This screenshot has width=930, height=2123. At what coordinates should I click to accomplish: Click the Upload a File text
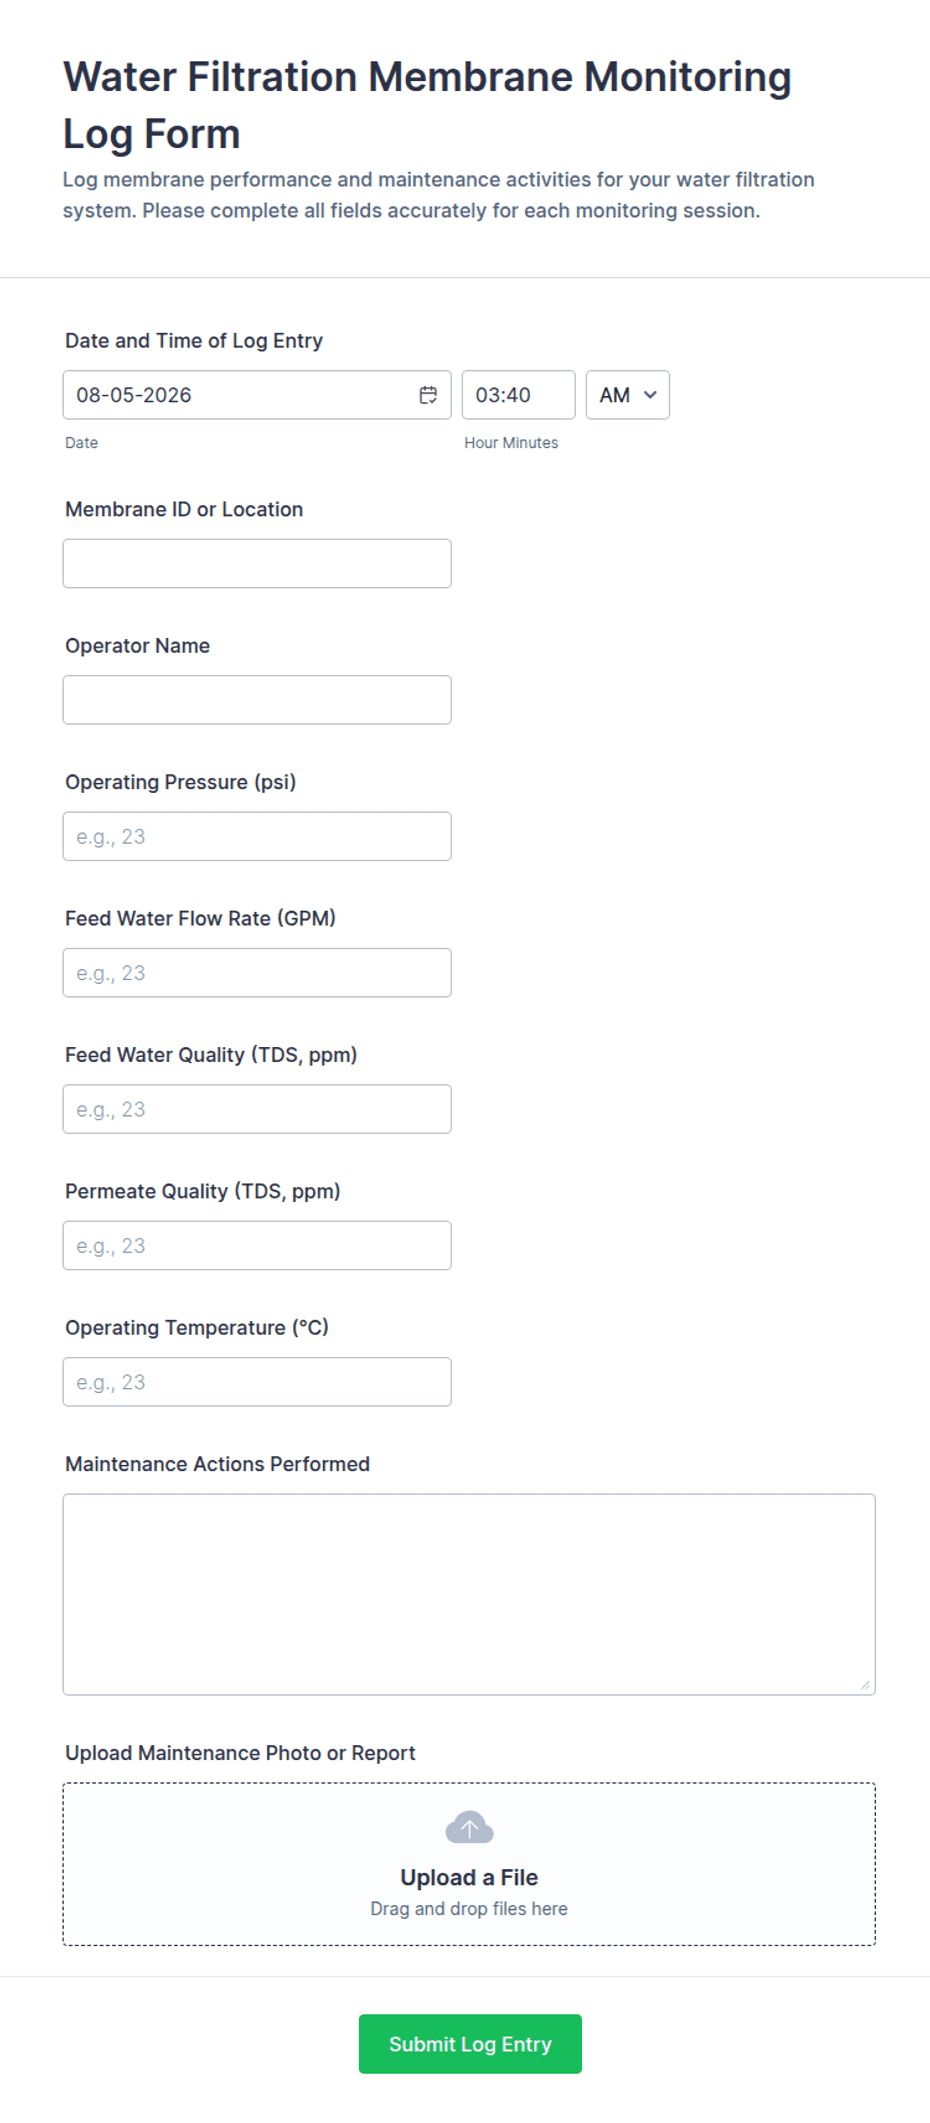click(x=469, y=1877)
